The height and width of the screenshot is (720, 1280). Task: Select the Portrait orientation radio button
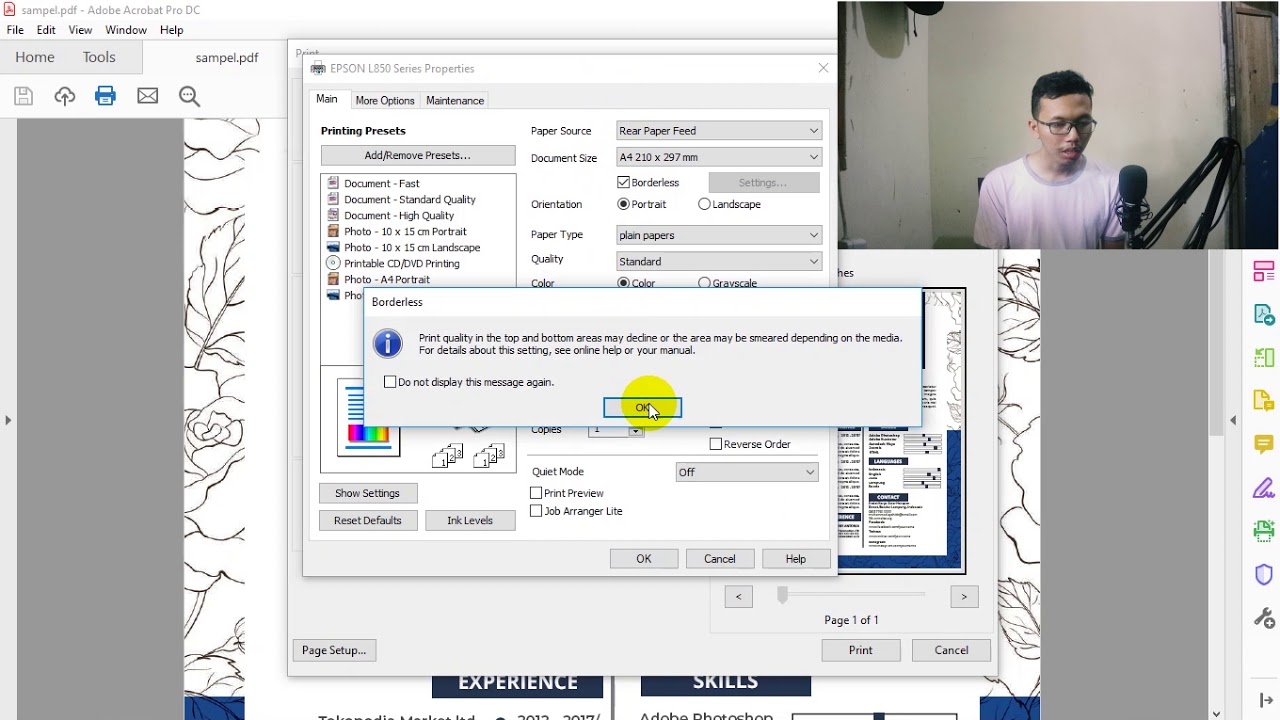tap(624, 204)
